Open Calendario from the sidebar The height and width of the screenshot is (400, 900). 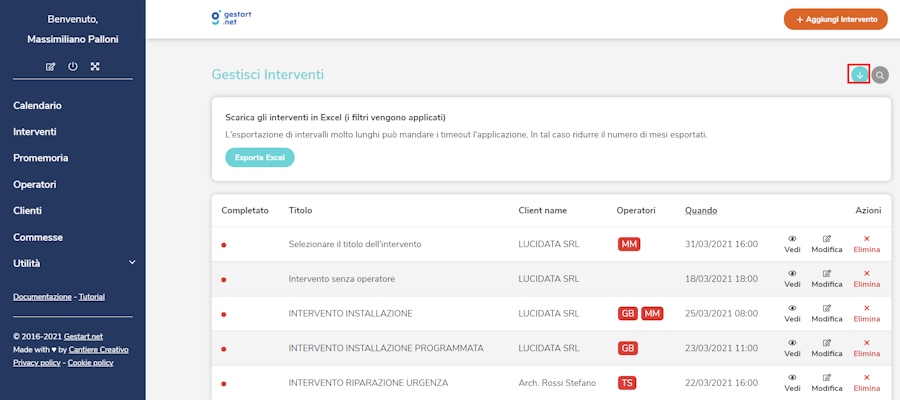(38, 105)
